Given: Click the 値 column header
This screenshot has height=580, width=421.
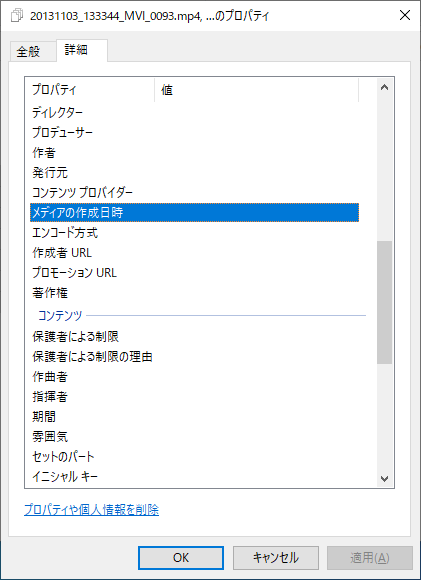Looking at the screenshot, I should [256, 90].
